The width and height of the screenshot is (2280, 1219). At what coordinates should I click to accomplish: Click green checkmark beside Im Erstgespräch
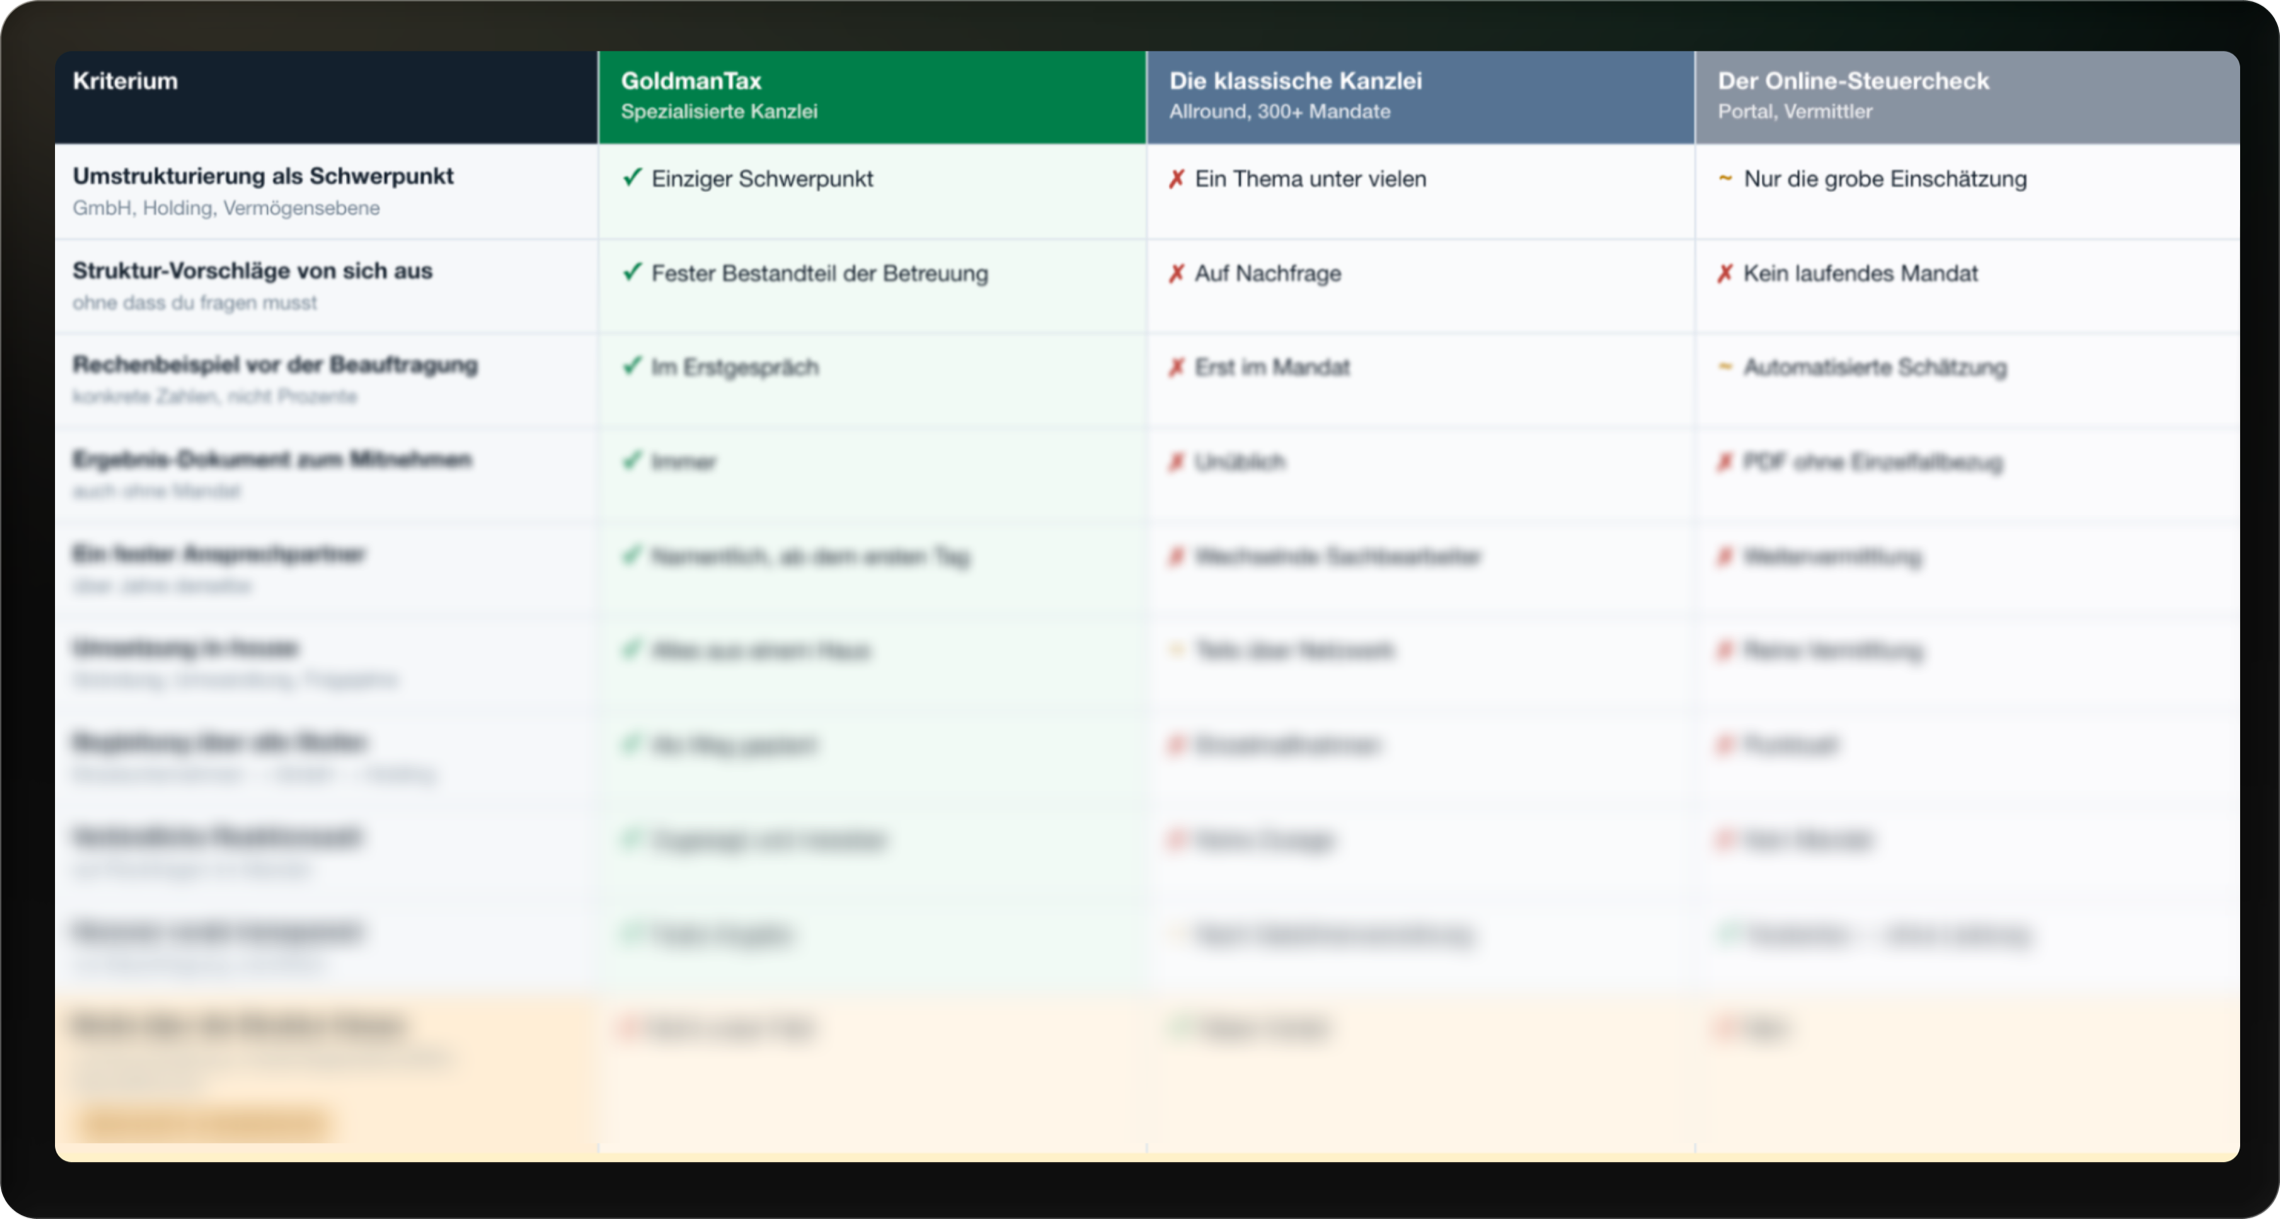pos(632,366)
